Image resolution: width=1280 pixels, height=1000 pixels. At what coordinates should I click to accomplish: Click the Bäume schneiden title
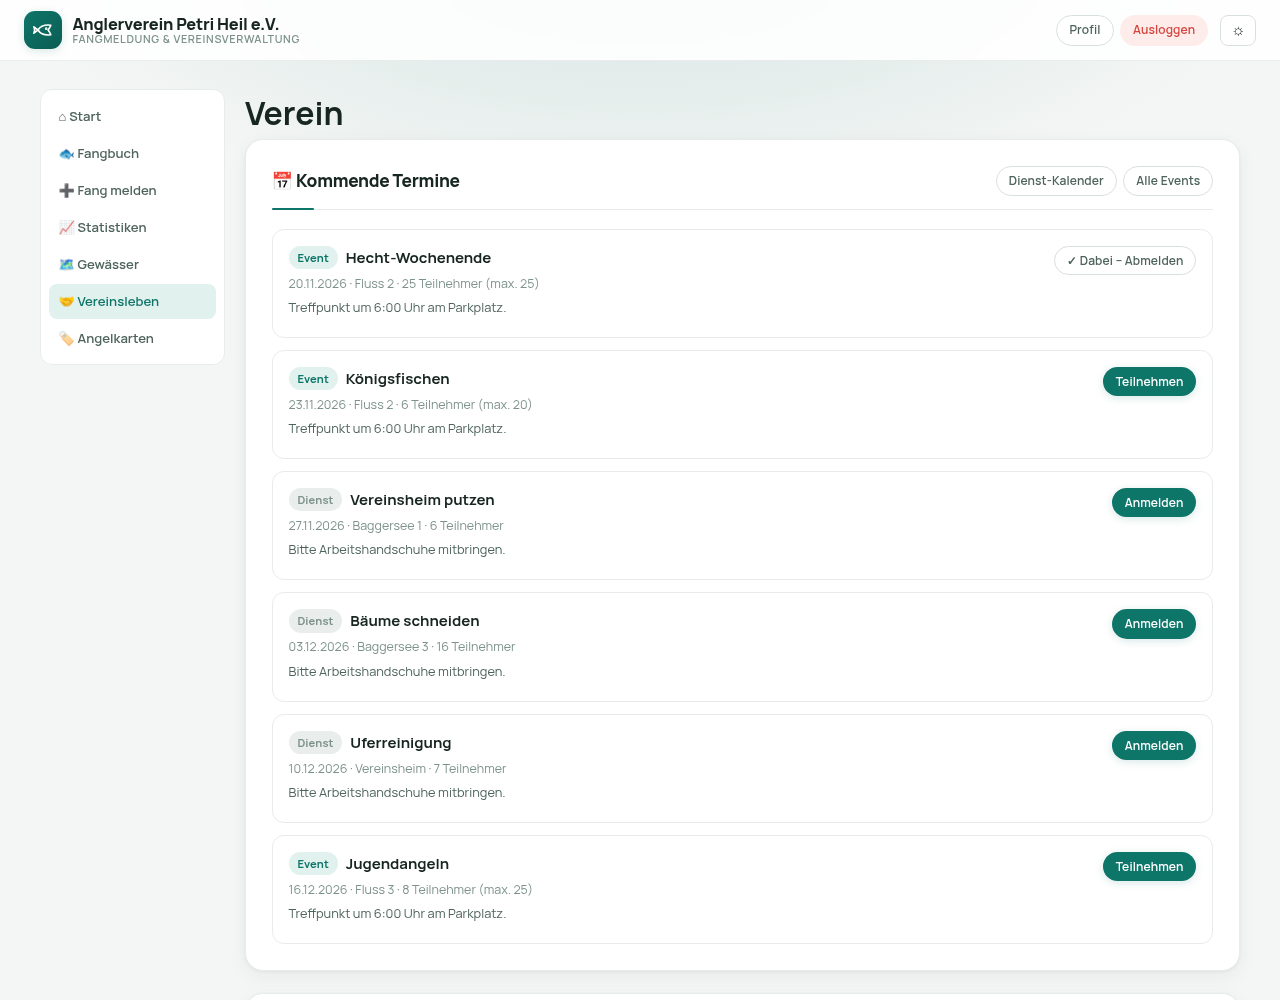(x=415, y=621)
